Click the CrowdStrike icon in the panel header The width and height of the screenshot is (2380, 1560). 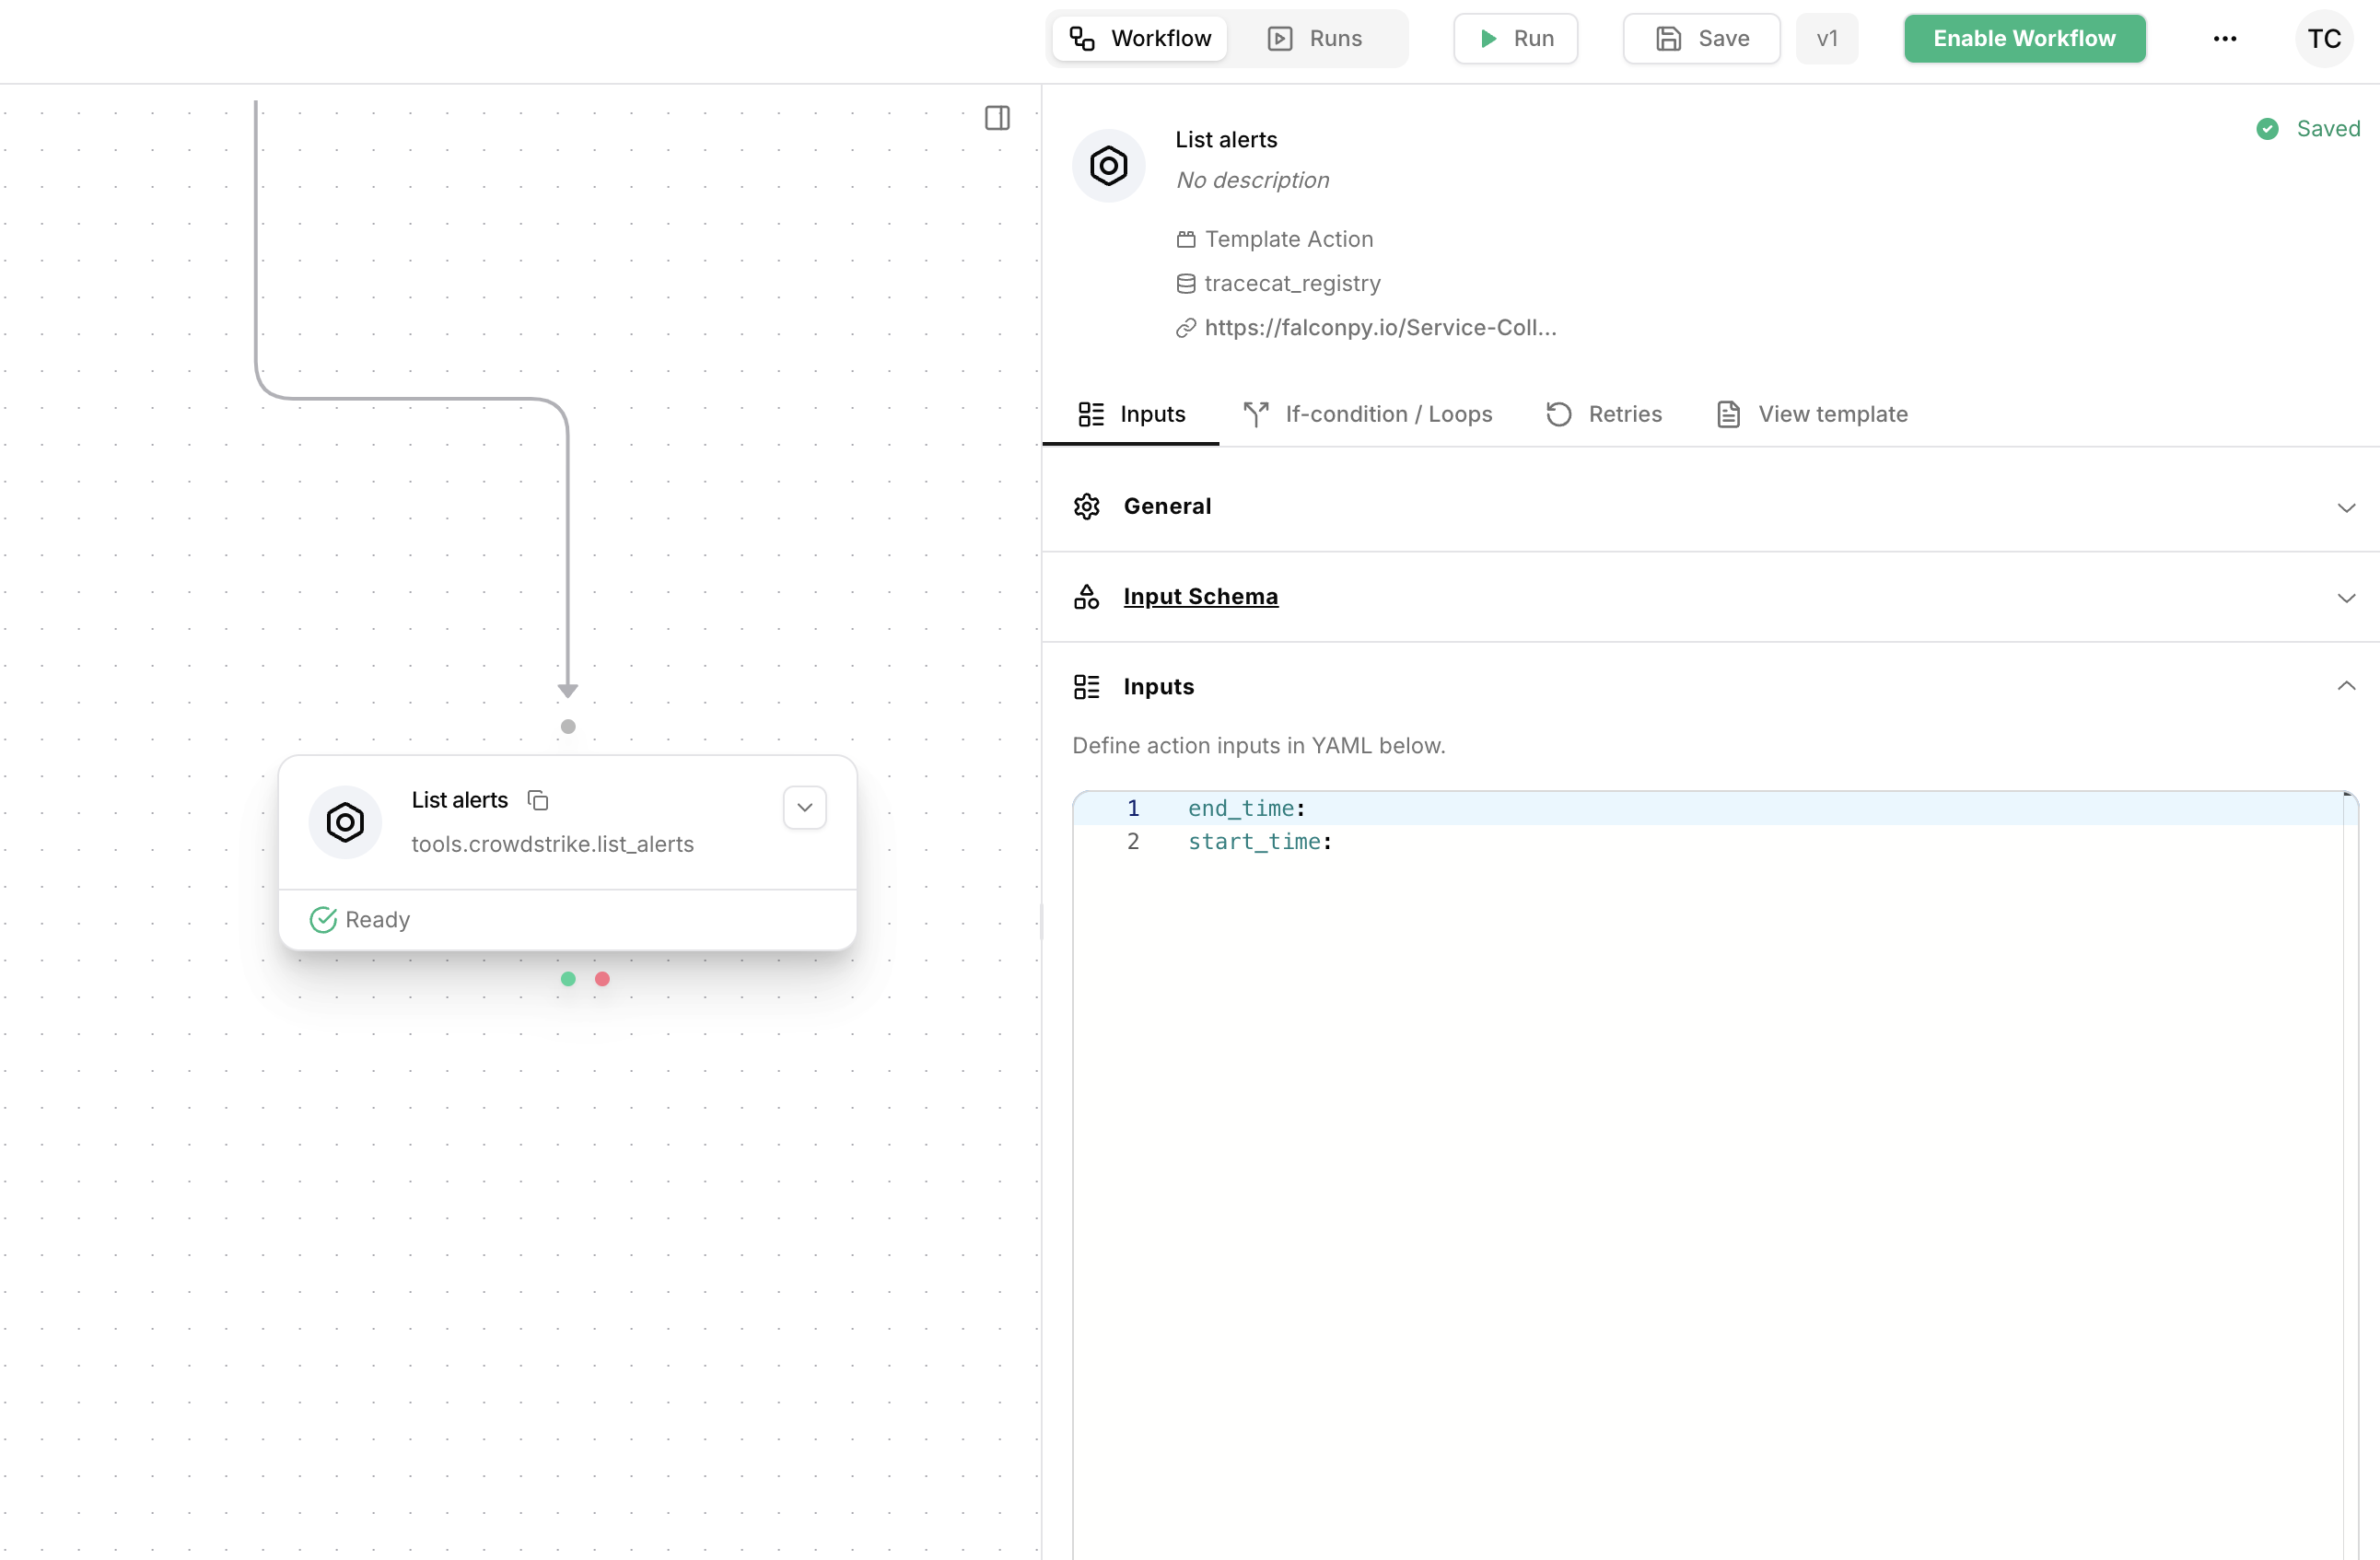(1108, 166)
